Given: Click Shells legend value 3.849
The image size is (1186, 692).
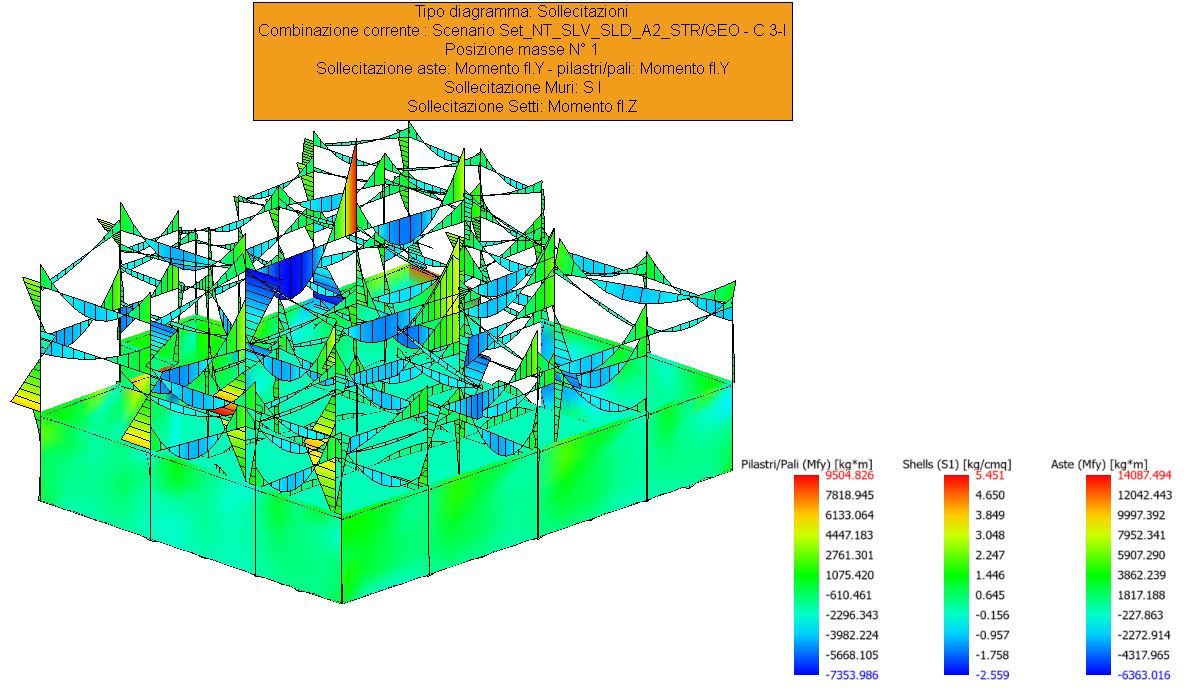Looking at the screenshot, I should [989, 515].
